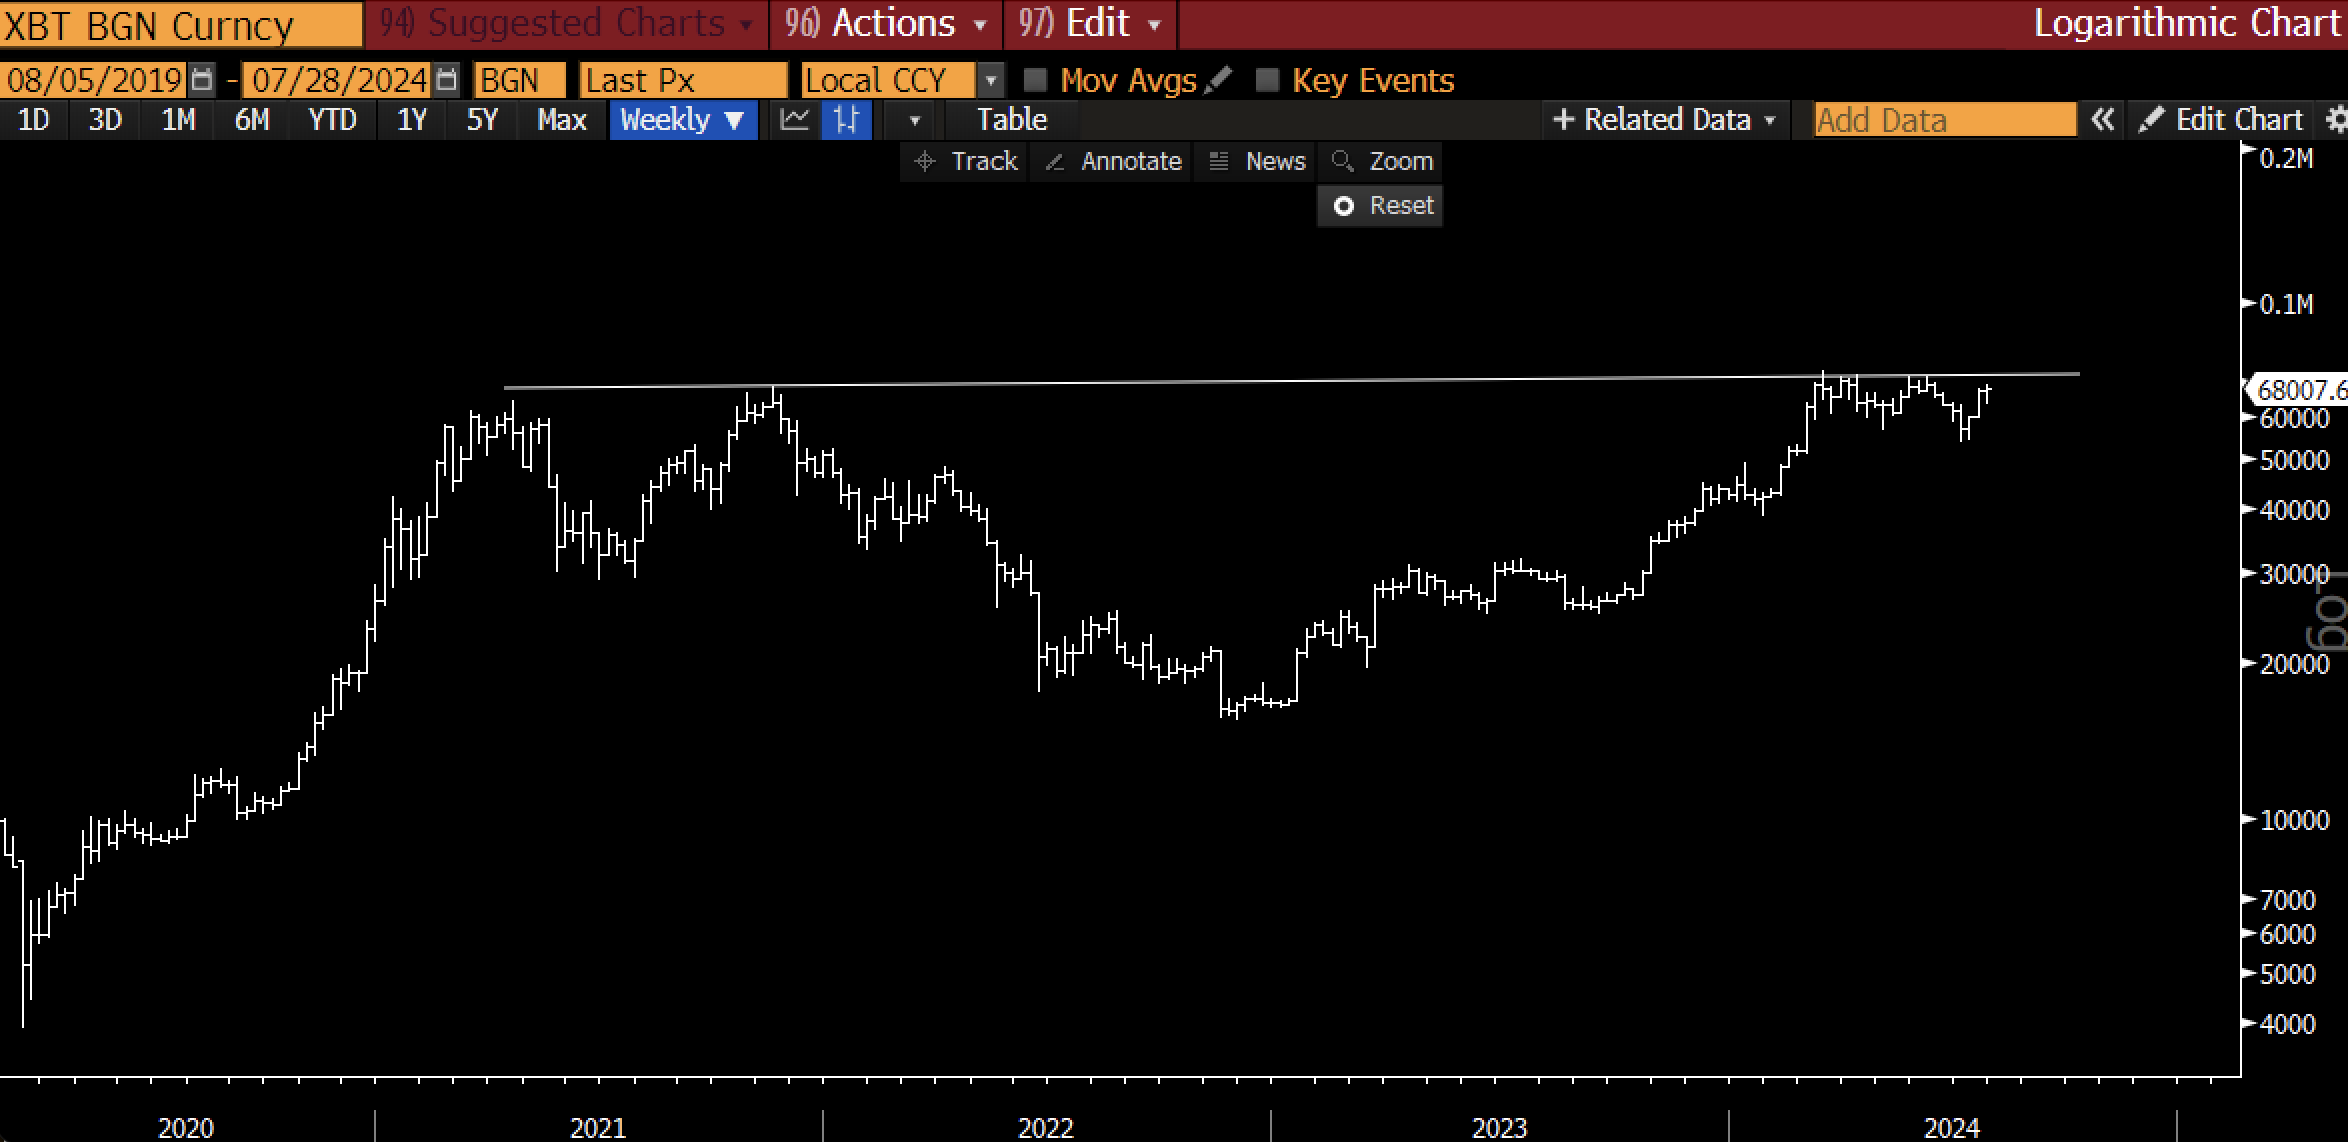Enable the Key Events checkbox
Screen dimensions: 2348x1142
click(1267, 80)
